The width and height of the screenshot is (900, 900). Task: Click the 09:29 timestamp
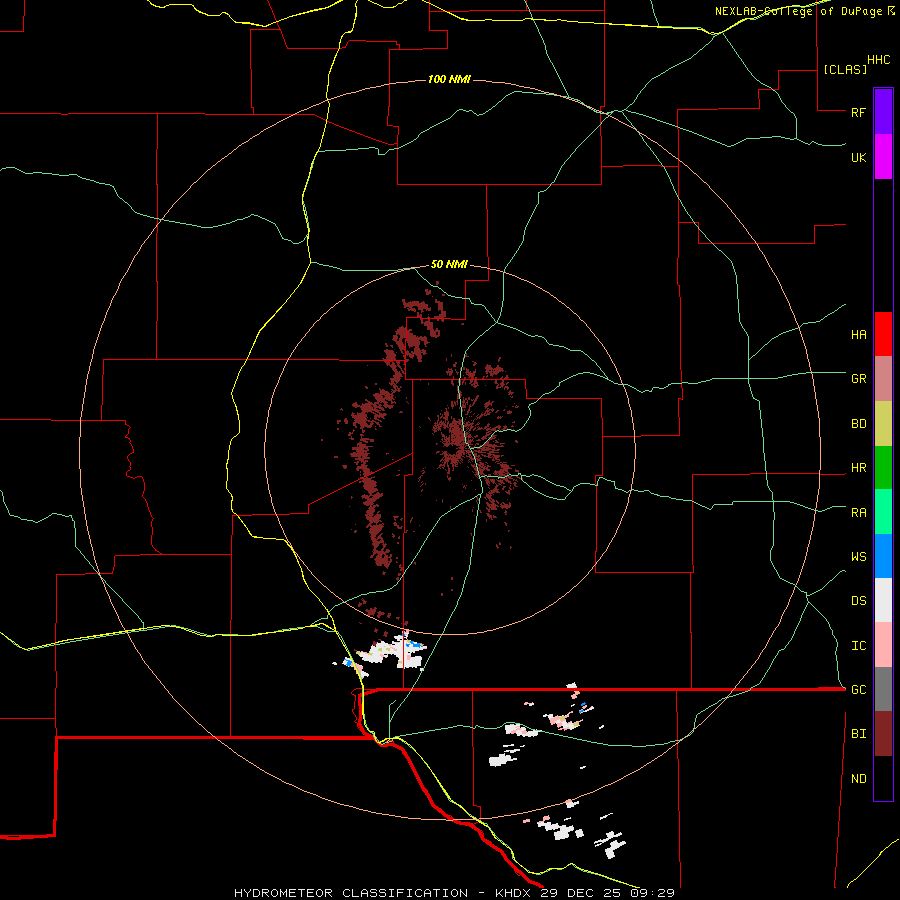[653, 893]
